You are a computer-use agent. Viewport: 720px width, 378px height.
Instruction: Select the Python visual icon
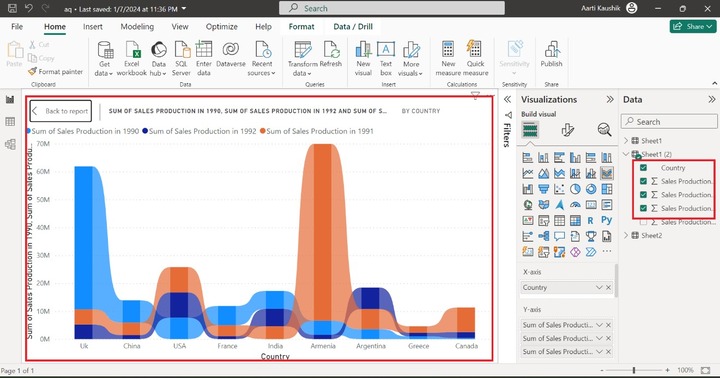[x=607, y=220]
